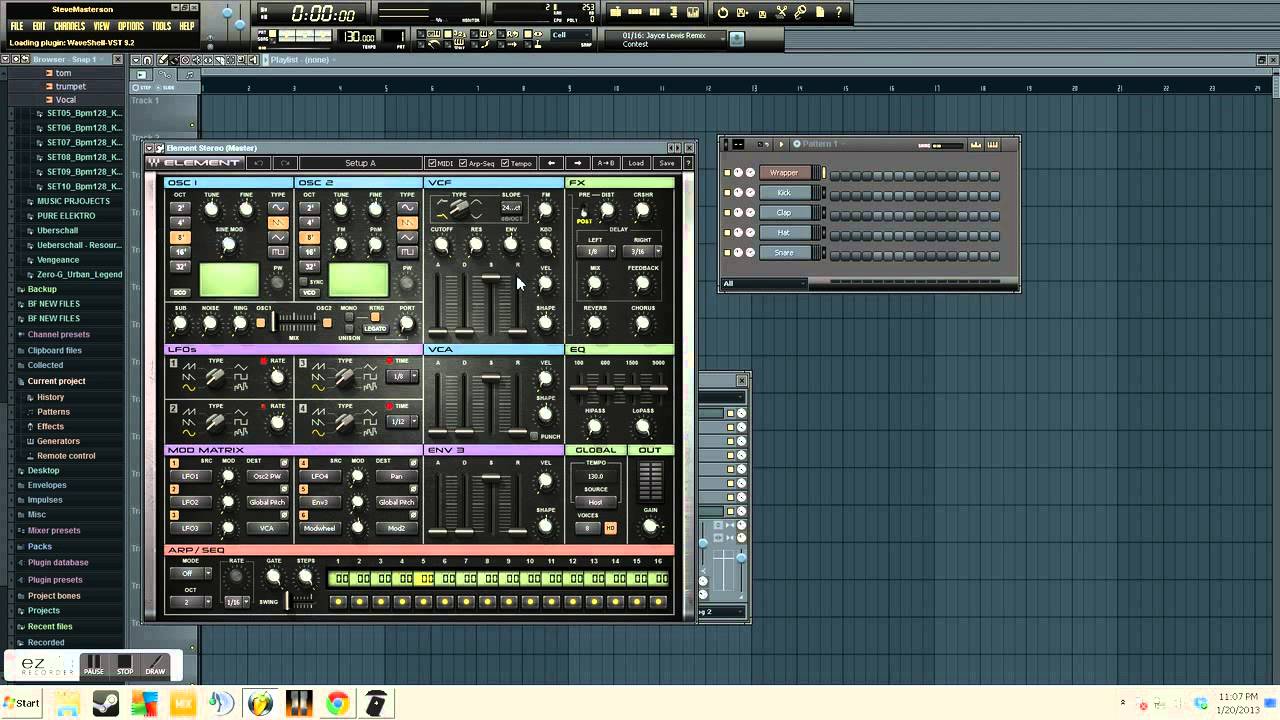Select sine waveform type for OSC 1

pos(278,207)
